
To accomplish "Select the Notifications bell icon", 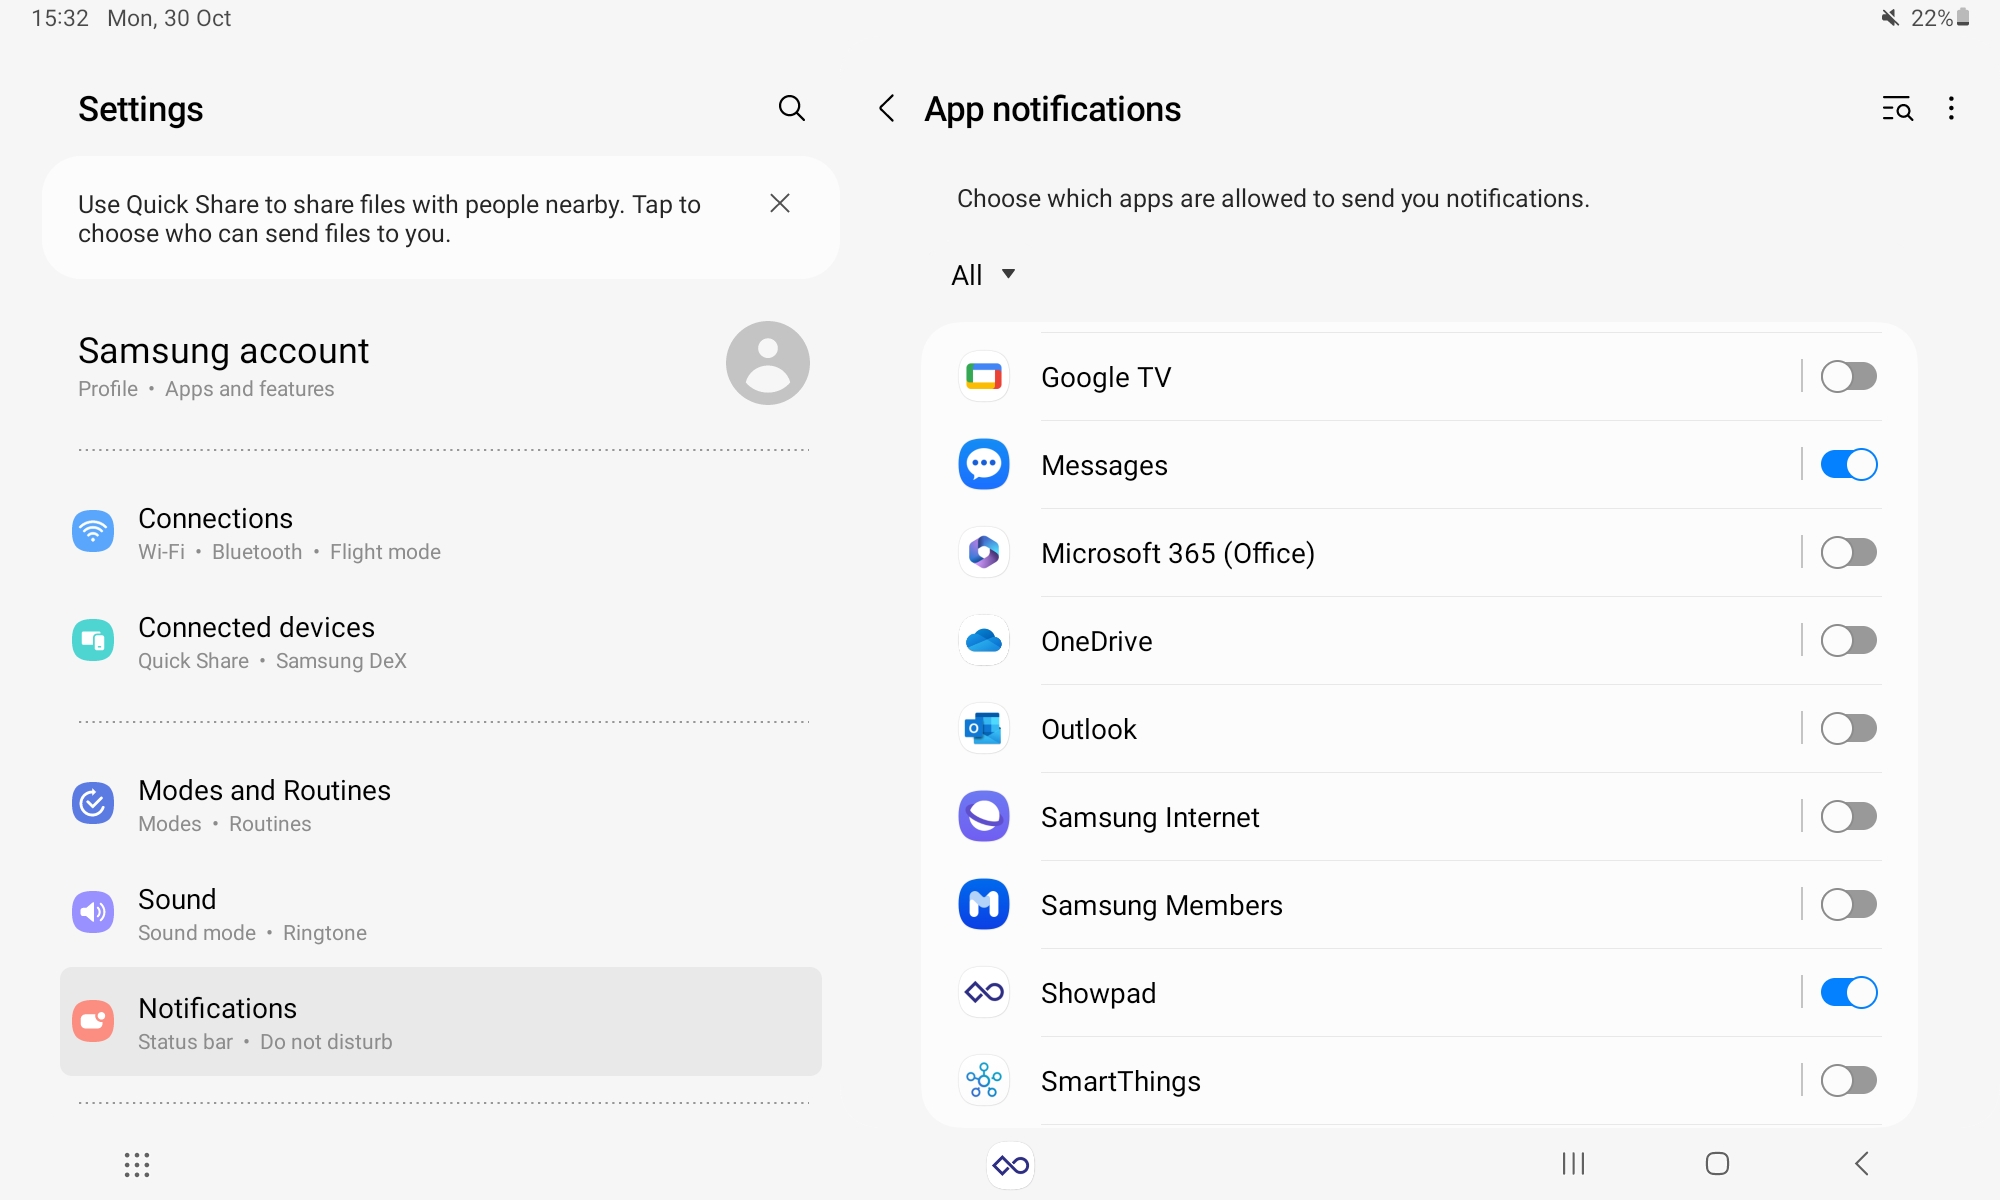I will 92,1021.
